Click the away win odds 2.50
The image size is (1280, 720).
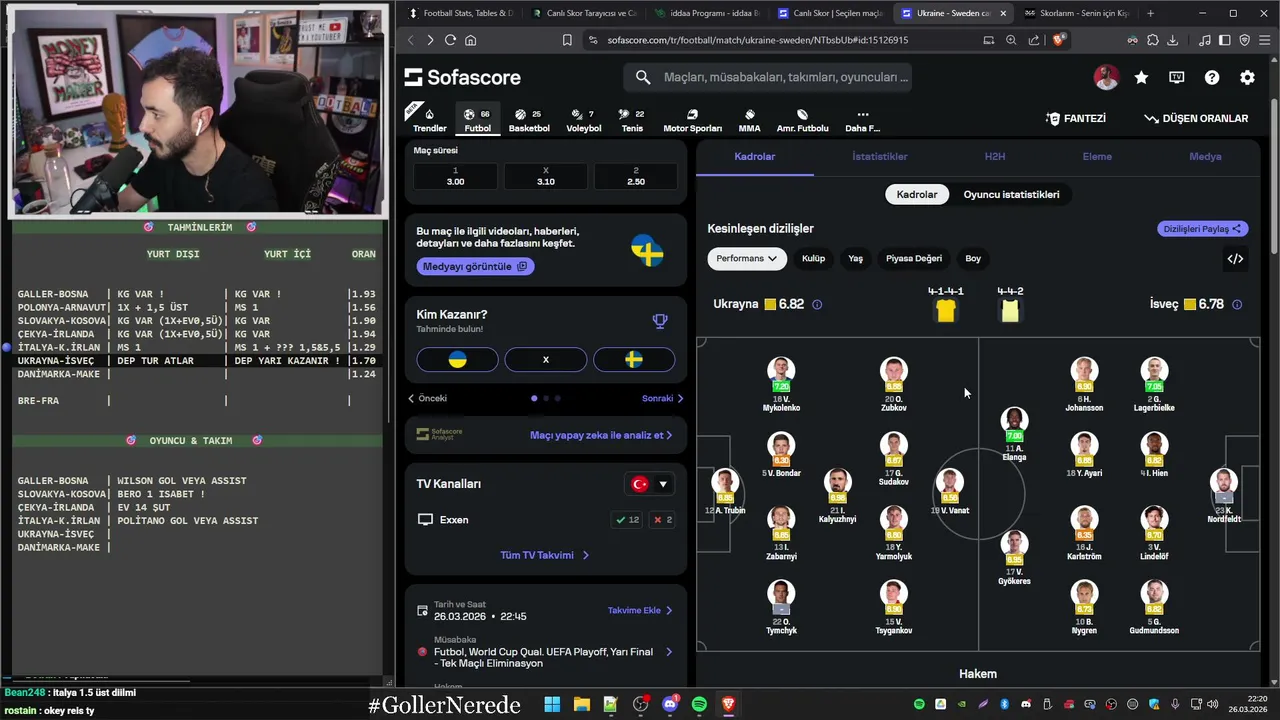[x=636, y=176]
